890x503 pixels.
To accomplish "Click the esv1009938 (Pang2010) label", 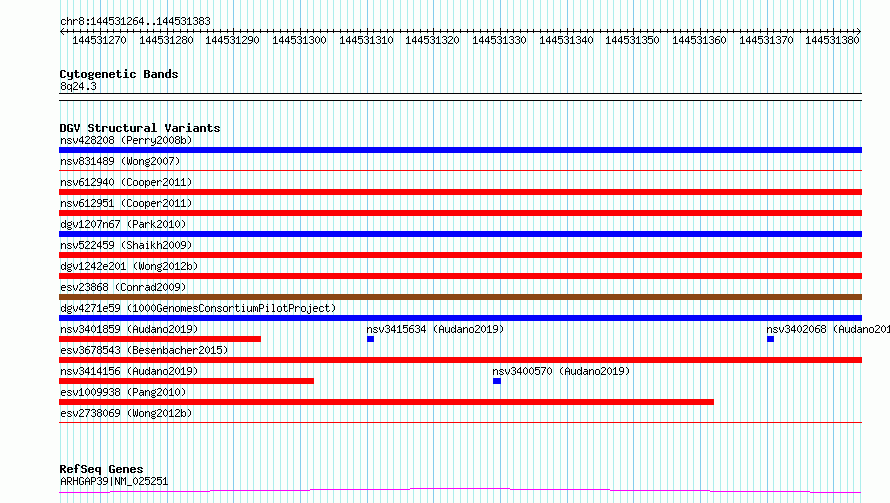I will click(123, 392).
